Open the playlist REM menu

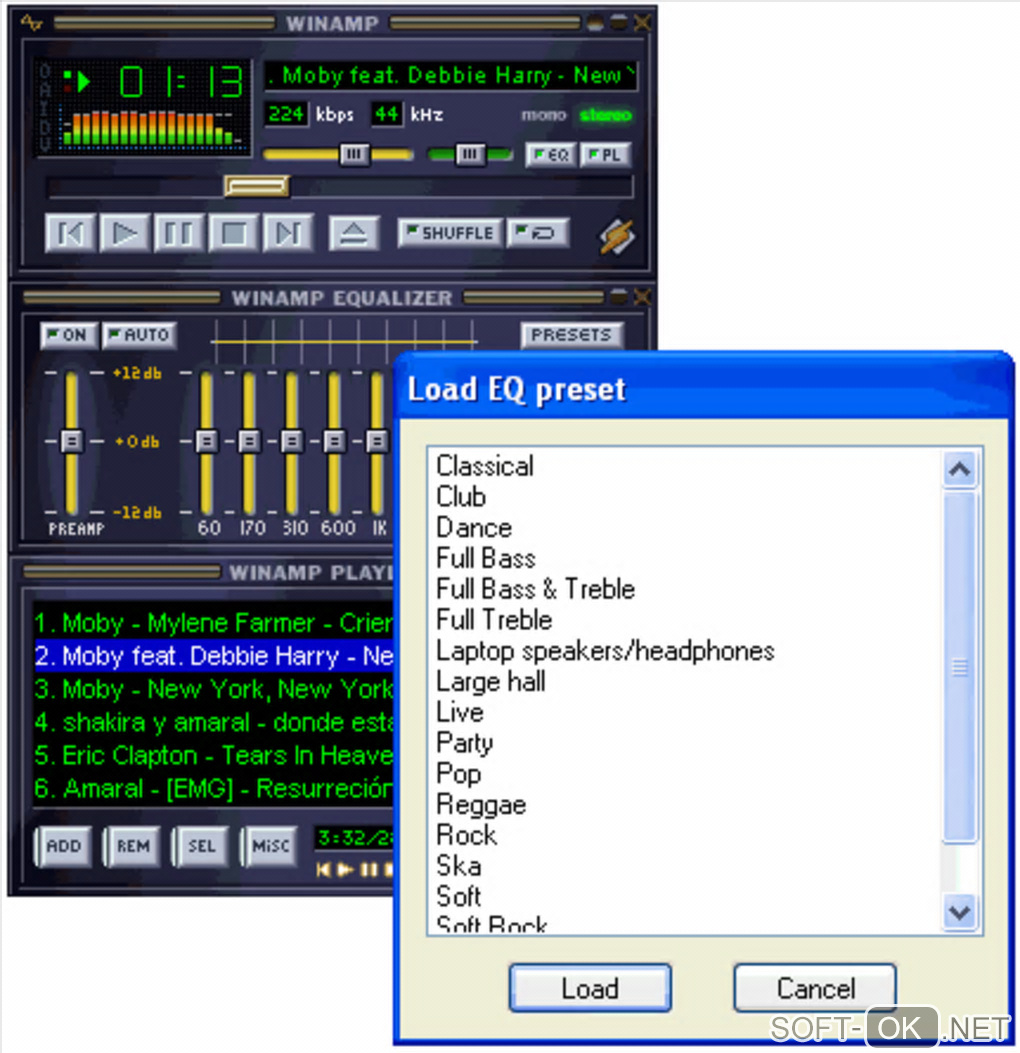[132, 846]
